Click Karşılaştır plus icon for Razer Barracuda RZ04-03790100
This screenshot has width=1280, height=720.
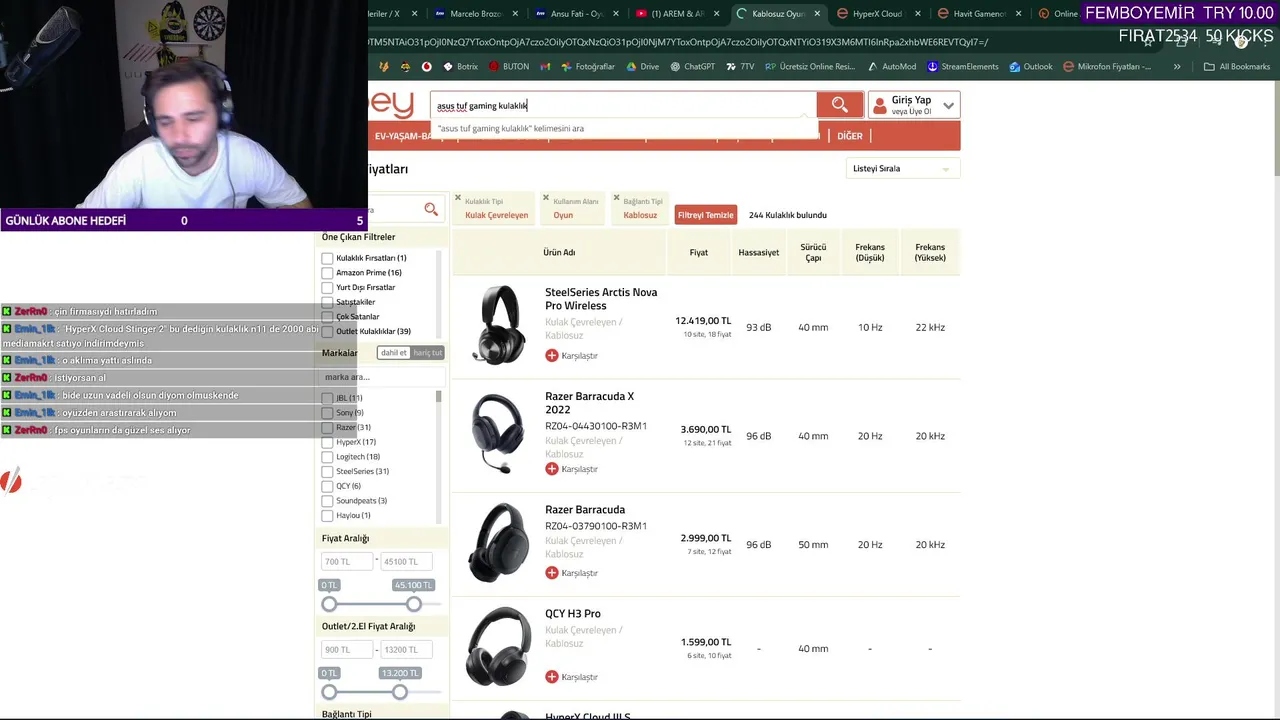(x=552, y=573)
